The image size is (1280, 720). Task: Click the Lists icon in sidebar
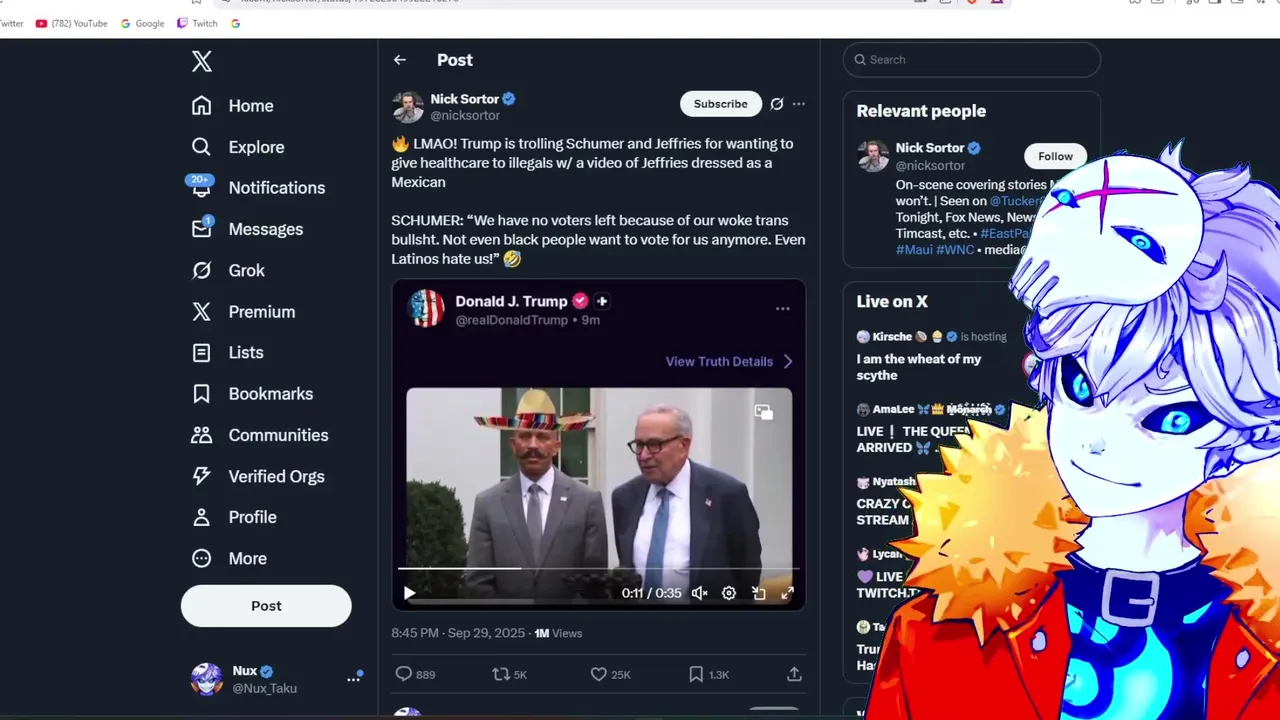[x=201, y=353]
